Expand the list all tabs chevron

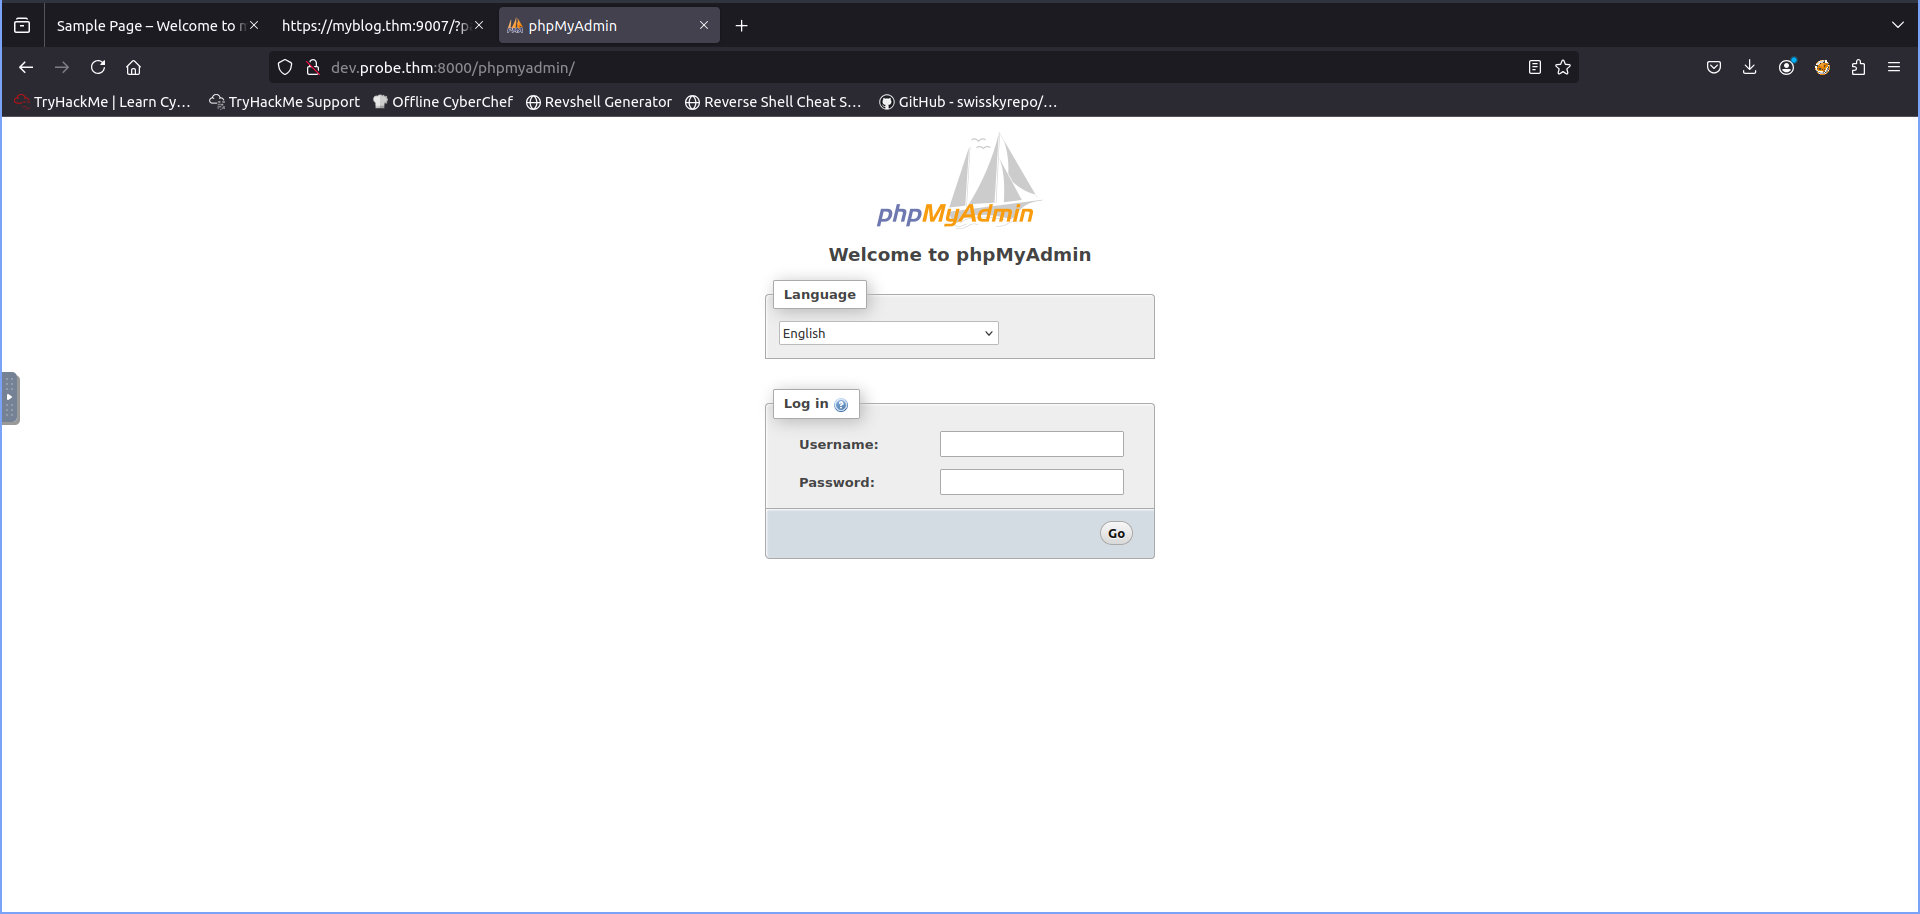pos(1898,25)
